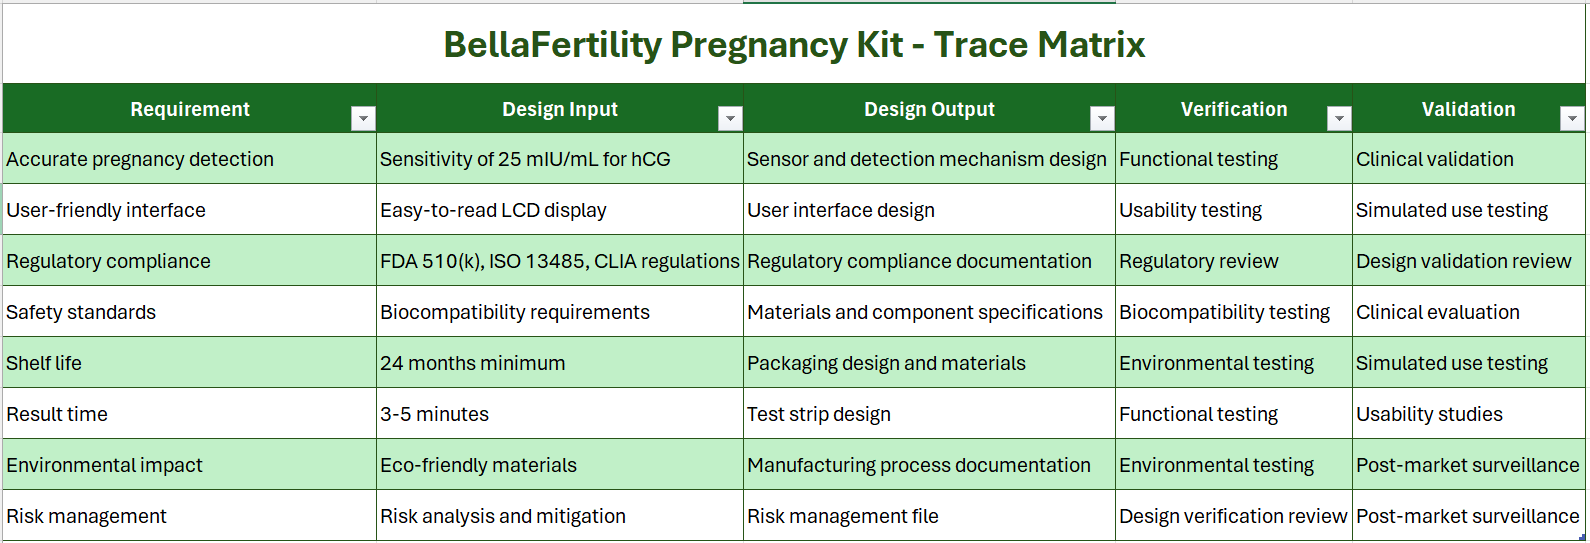Select the 'Usability studies' cell
Screen dimensions: 1590x543
(1429, 414)
